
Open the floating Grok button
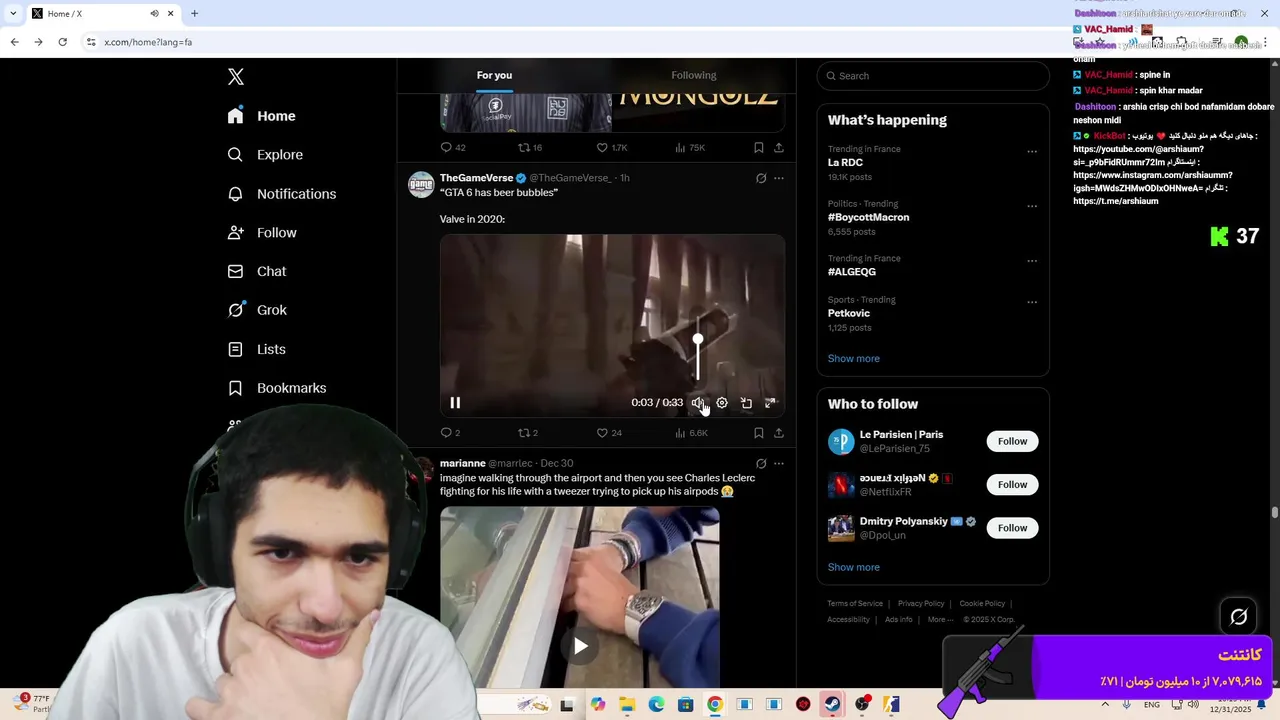1239,617
